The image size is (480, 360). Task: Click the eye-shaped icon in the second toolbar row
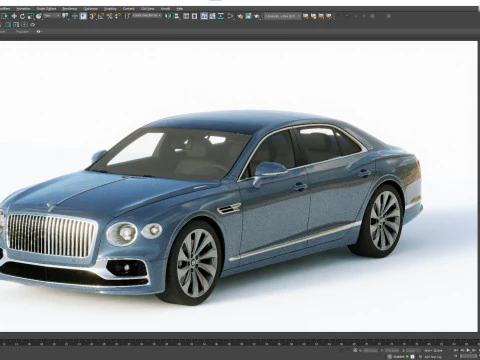coord(32,25)
